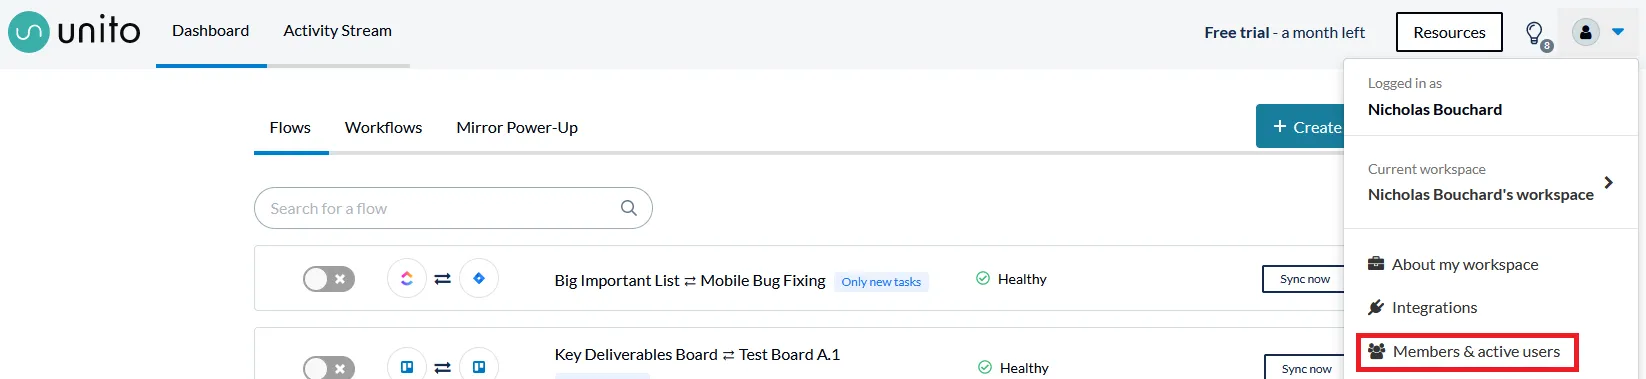Image resolution: width=1646 pixels, height=379 pixels.
Task: Click the left Trello icon in second flow
Action: coord(407,366)
